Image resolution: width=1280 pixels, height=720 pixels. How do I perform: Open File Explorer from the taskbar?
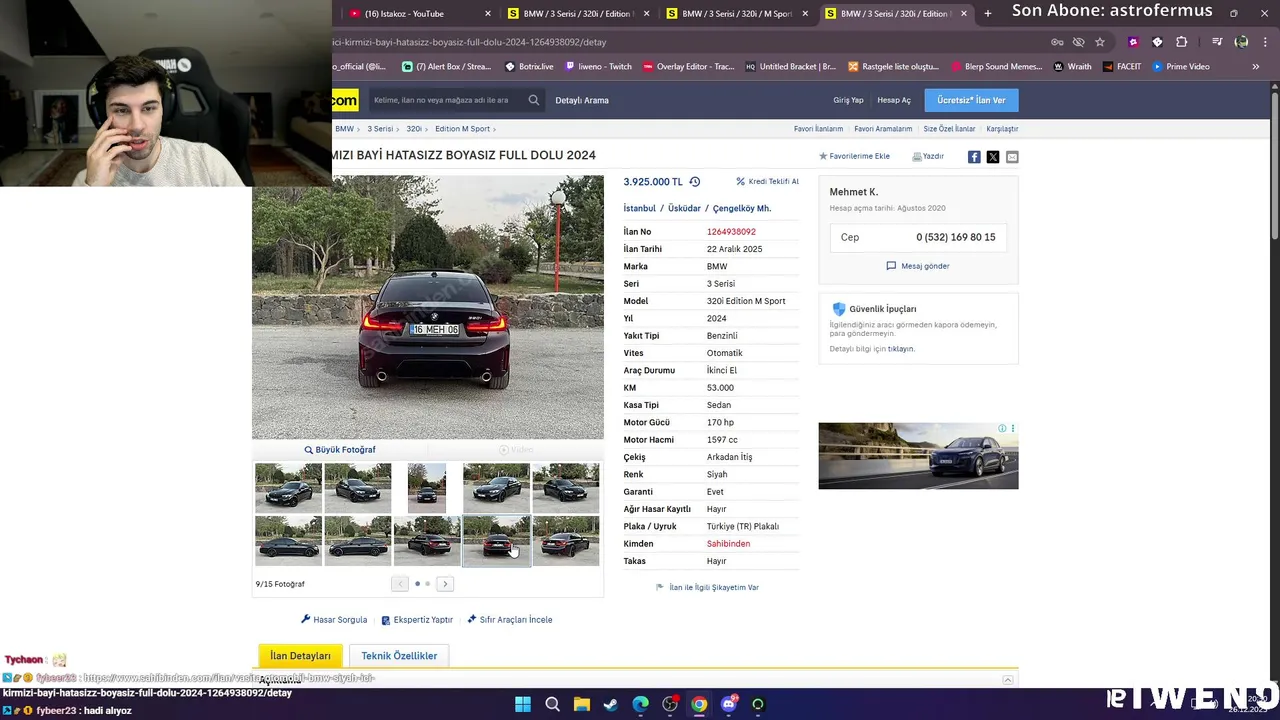(x=582, y=704)
